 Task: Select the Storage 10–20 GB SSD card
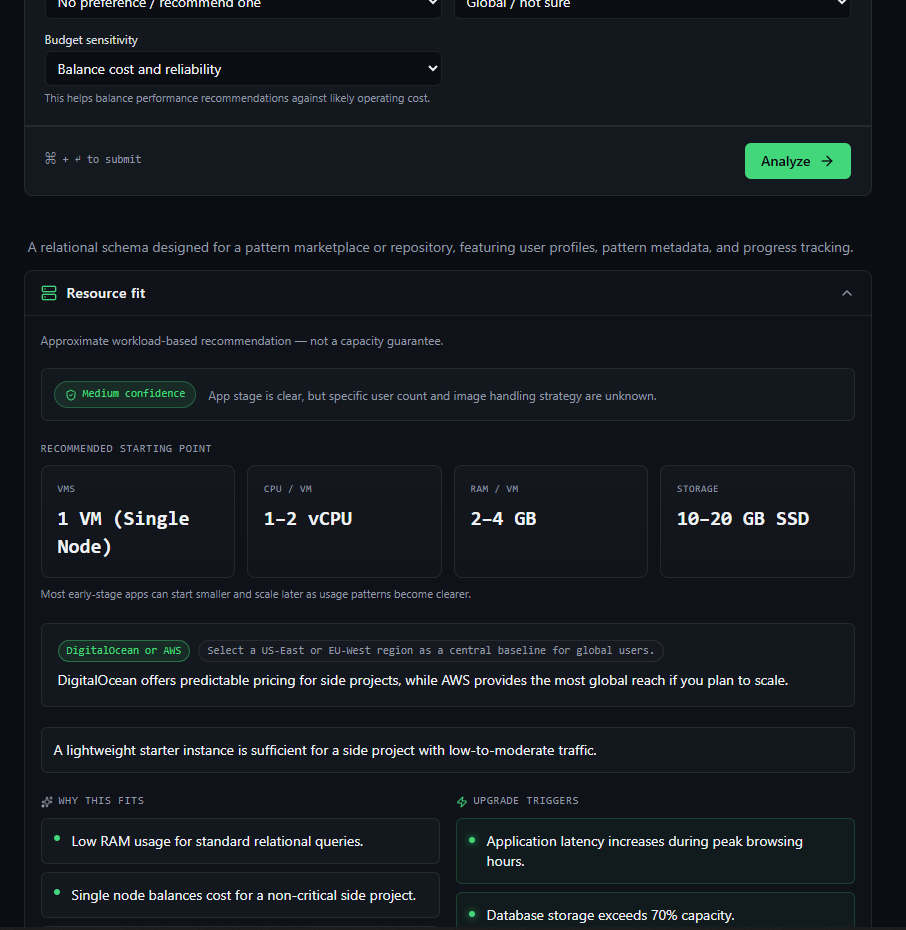pos(757,521)
